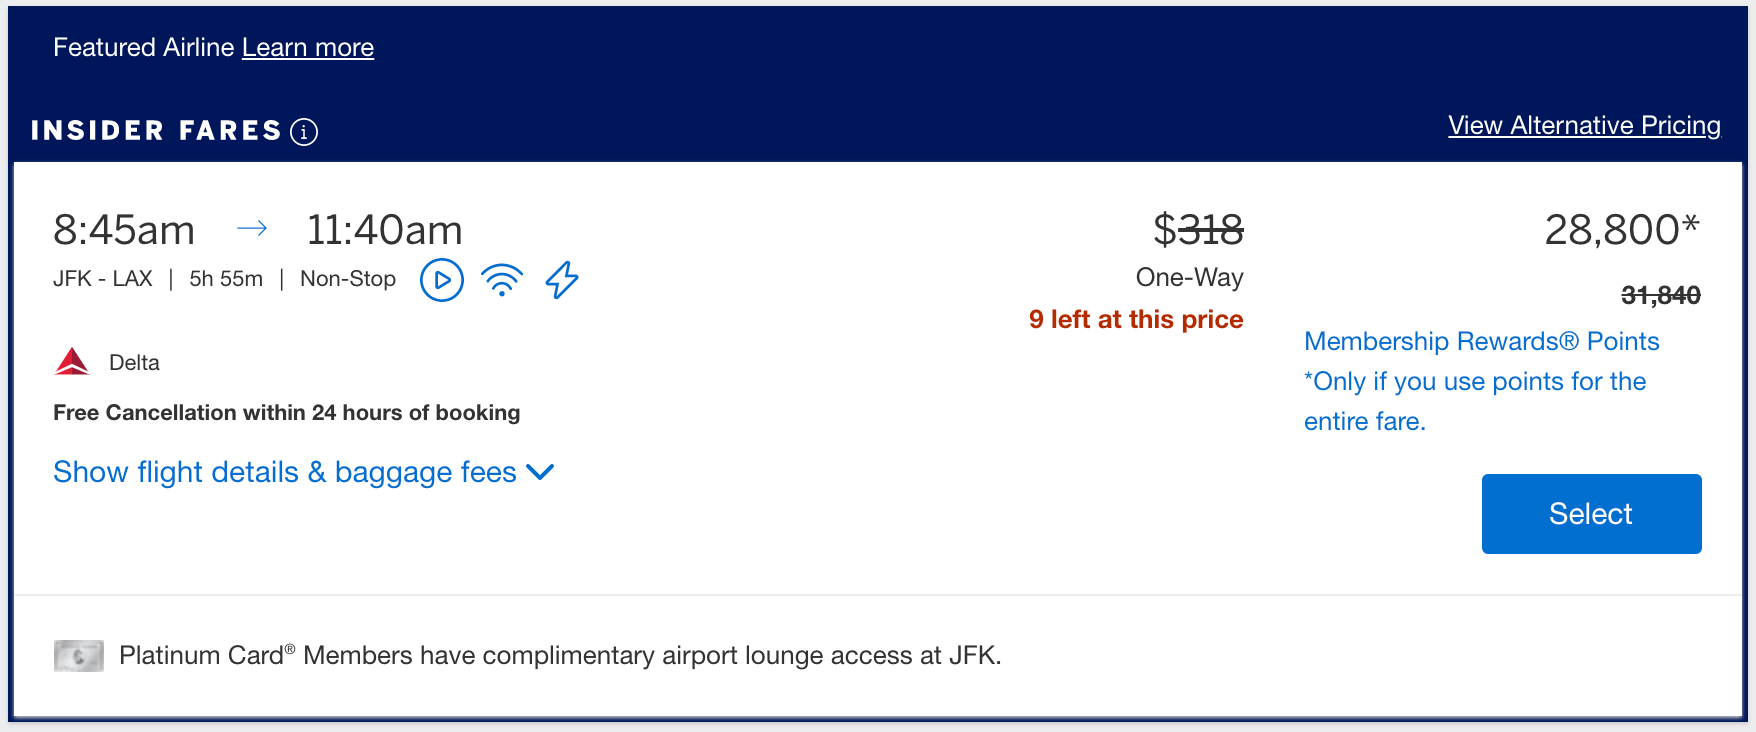Open the View Alternative Pricing menu

pos(1583,125)
